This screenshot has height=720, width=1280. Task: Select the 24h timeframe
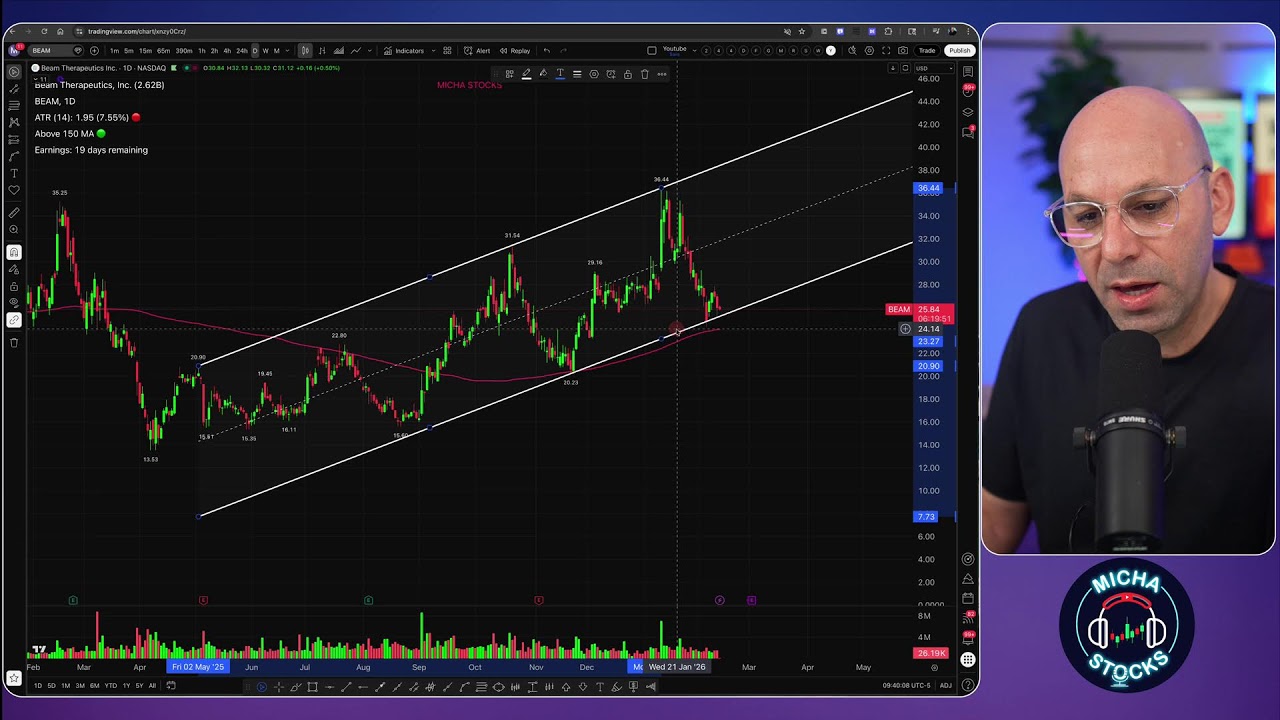click(242, 50)
